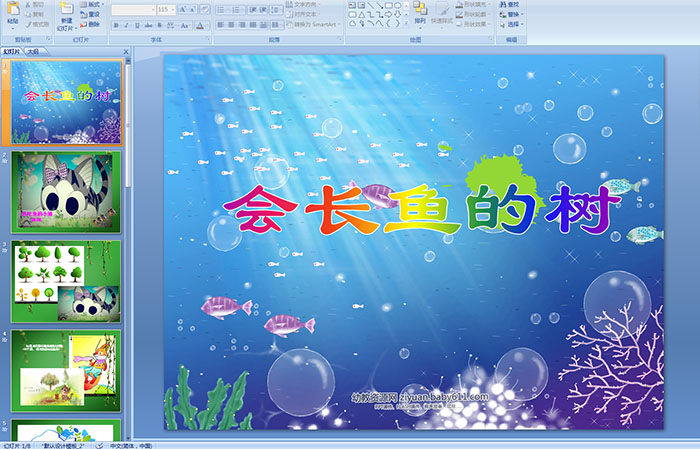The height and width of the screenshot is (449, 700).
Task: Close the slide thumbnail pane
Action: [126, 52]
